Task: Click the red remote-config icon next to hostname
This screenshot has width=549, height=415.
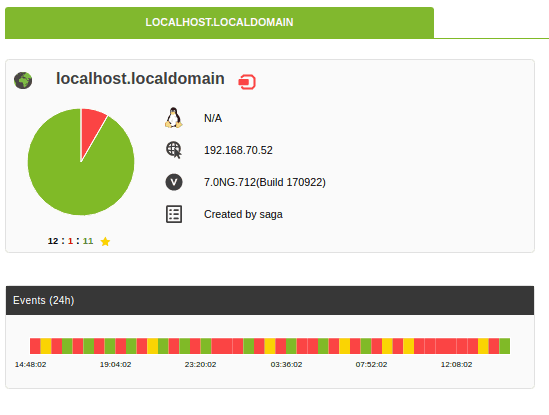Action: pyautogui.click(x=247, y=82)
